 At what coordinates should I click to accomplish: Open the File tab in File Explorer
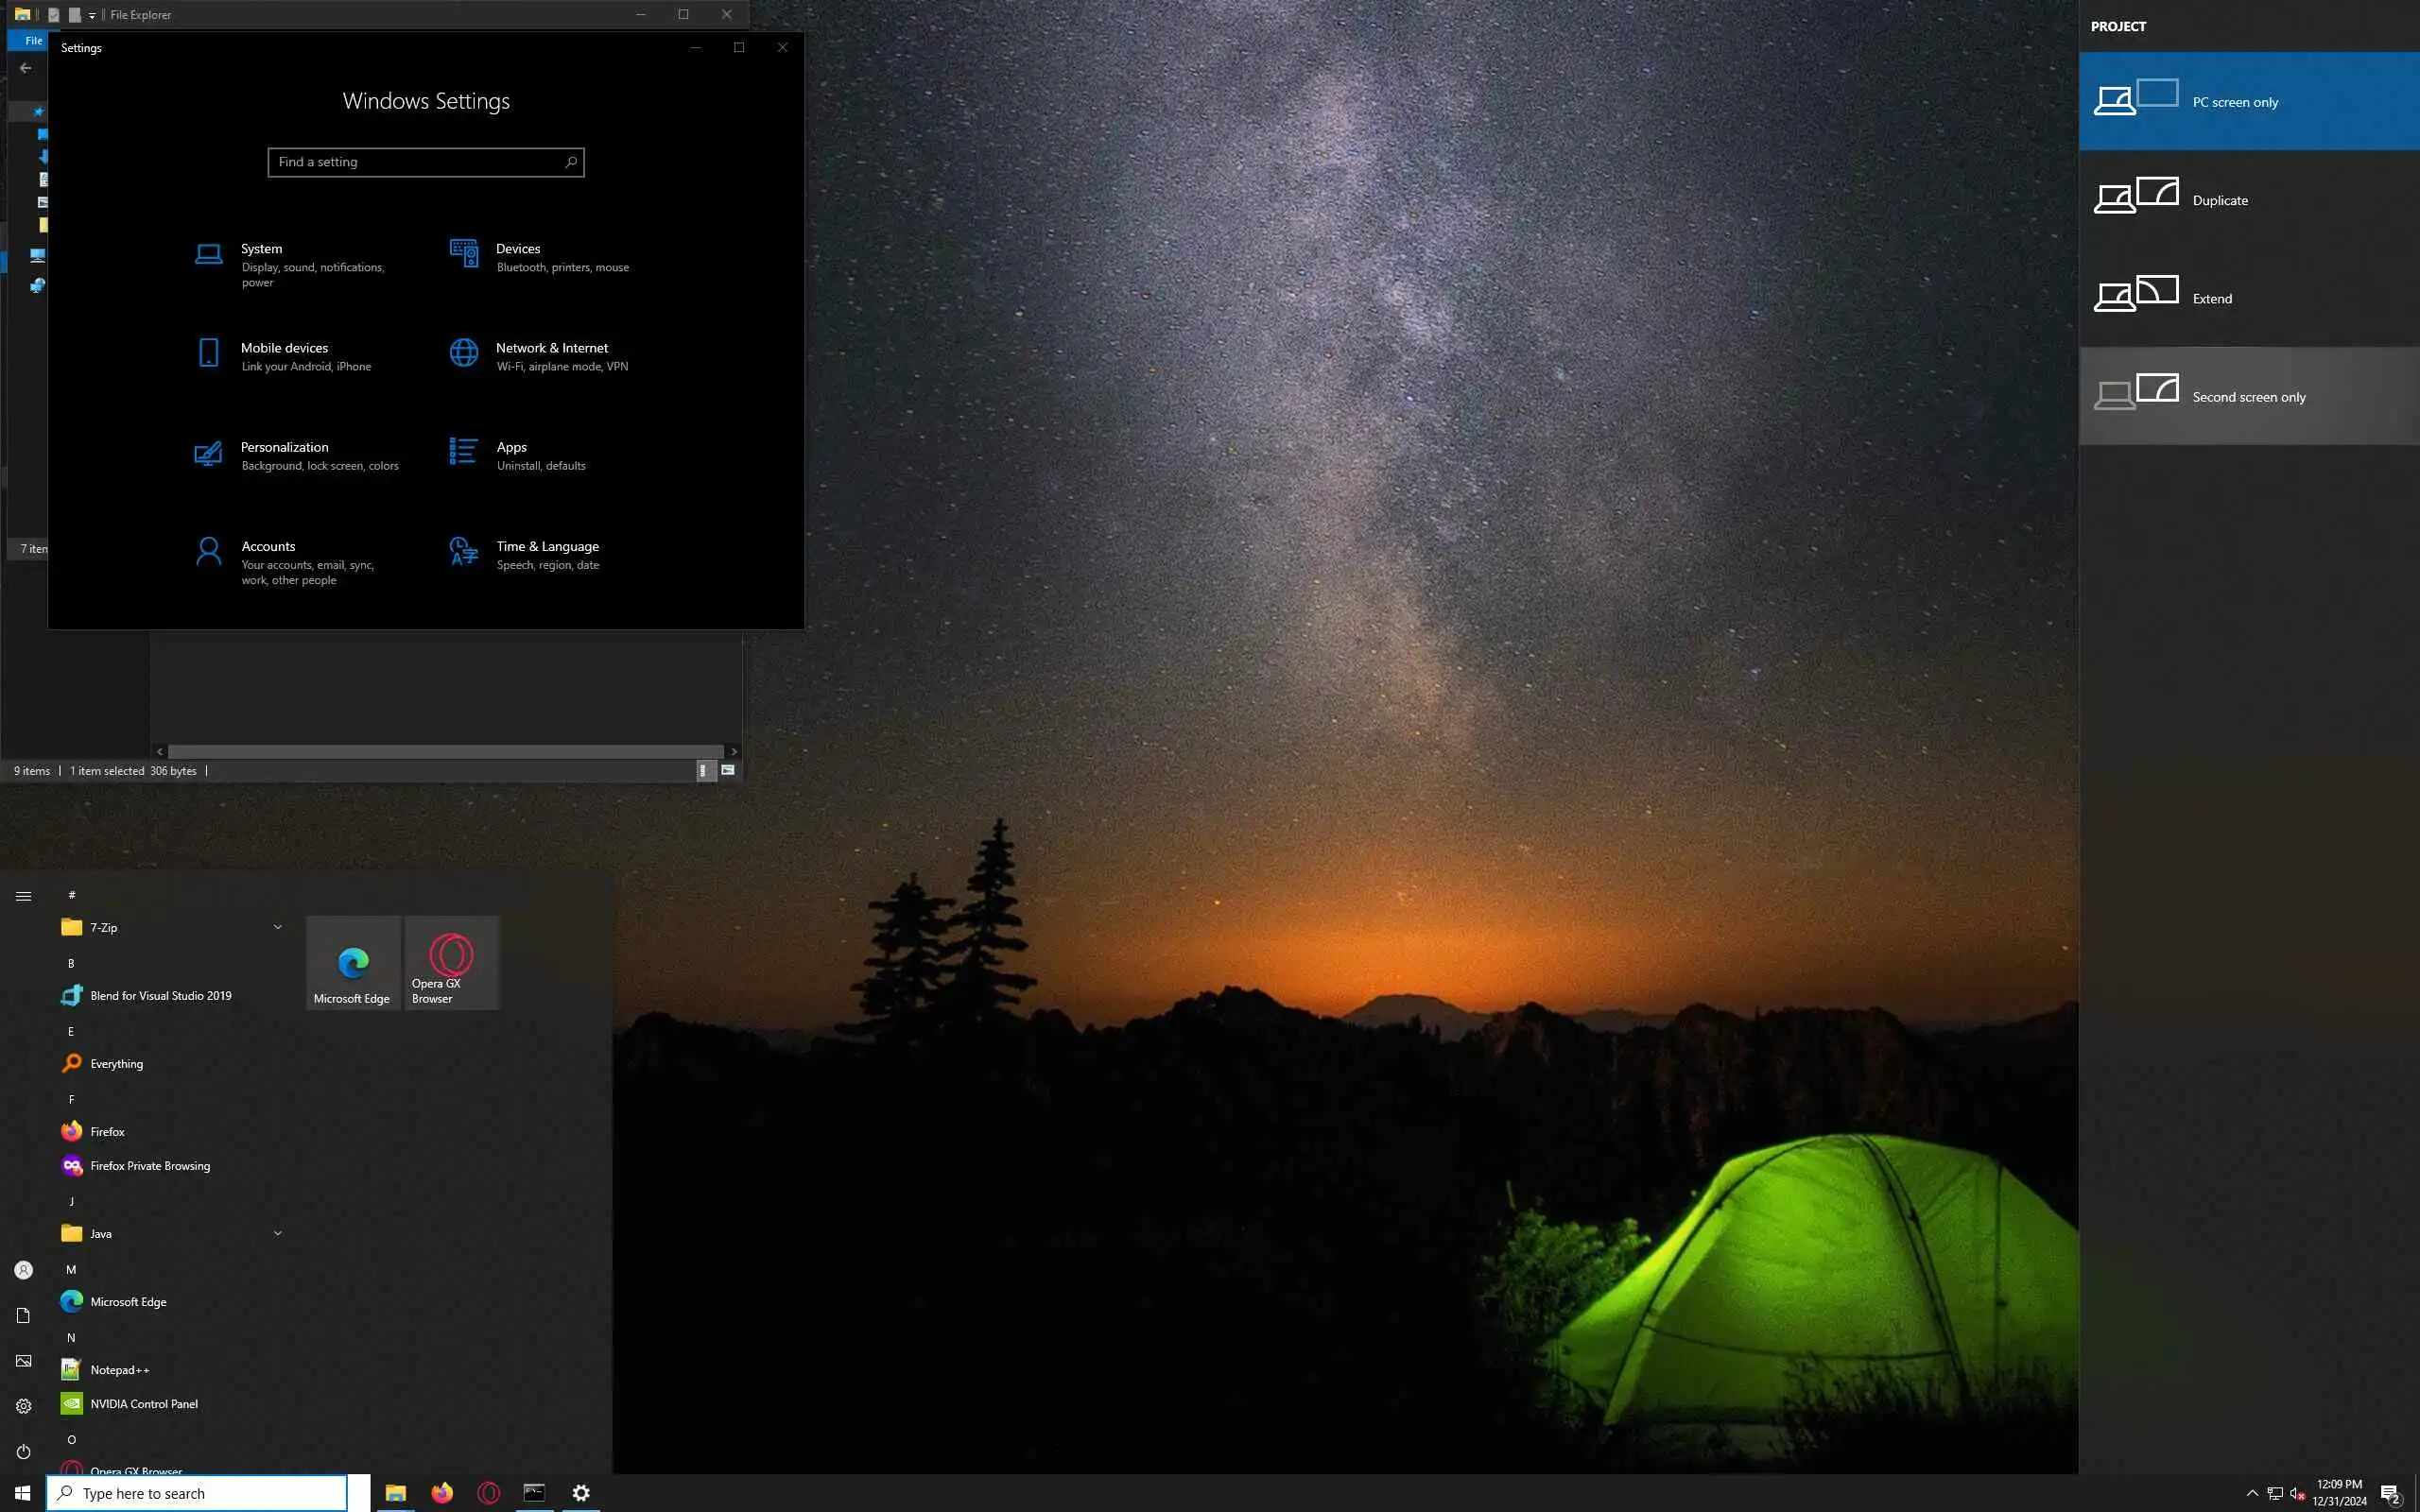[x=33, y=41]
